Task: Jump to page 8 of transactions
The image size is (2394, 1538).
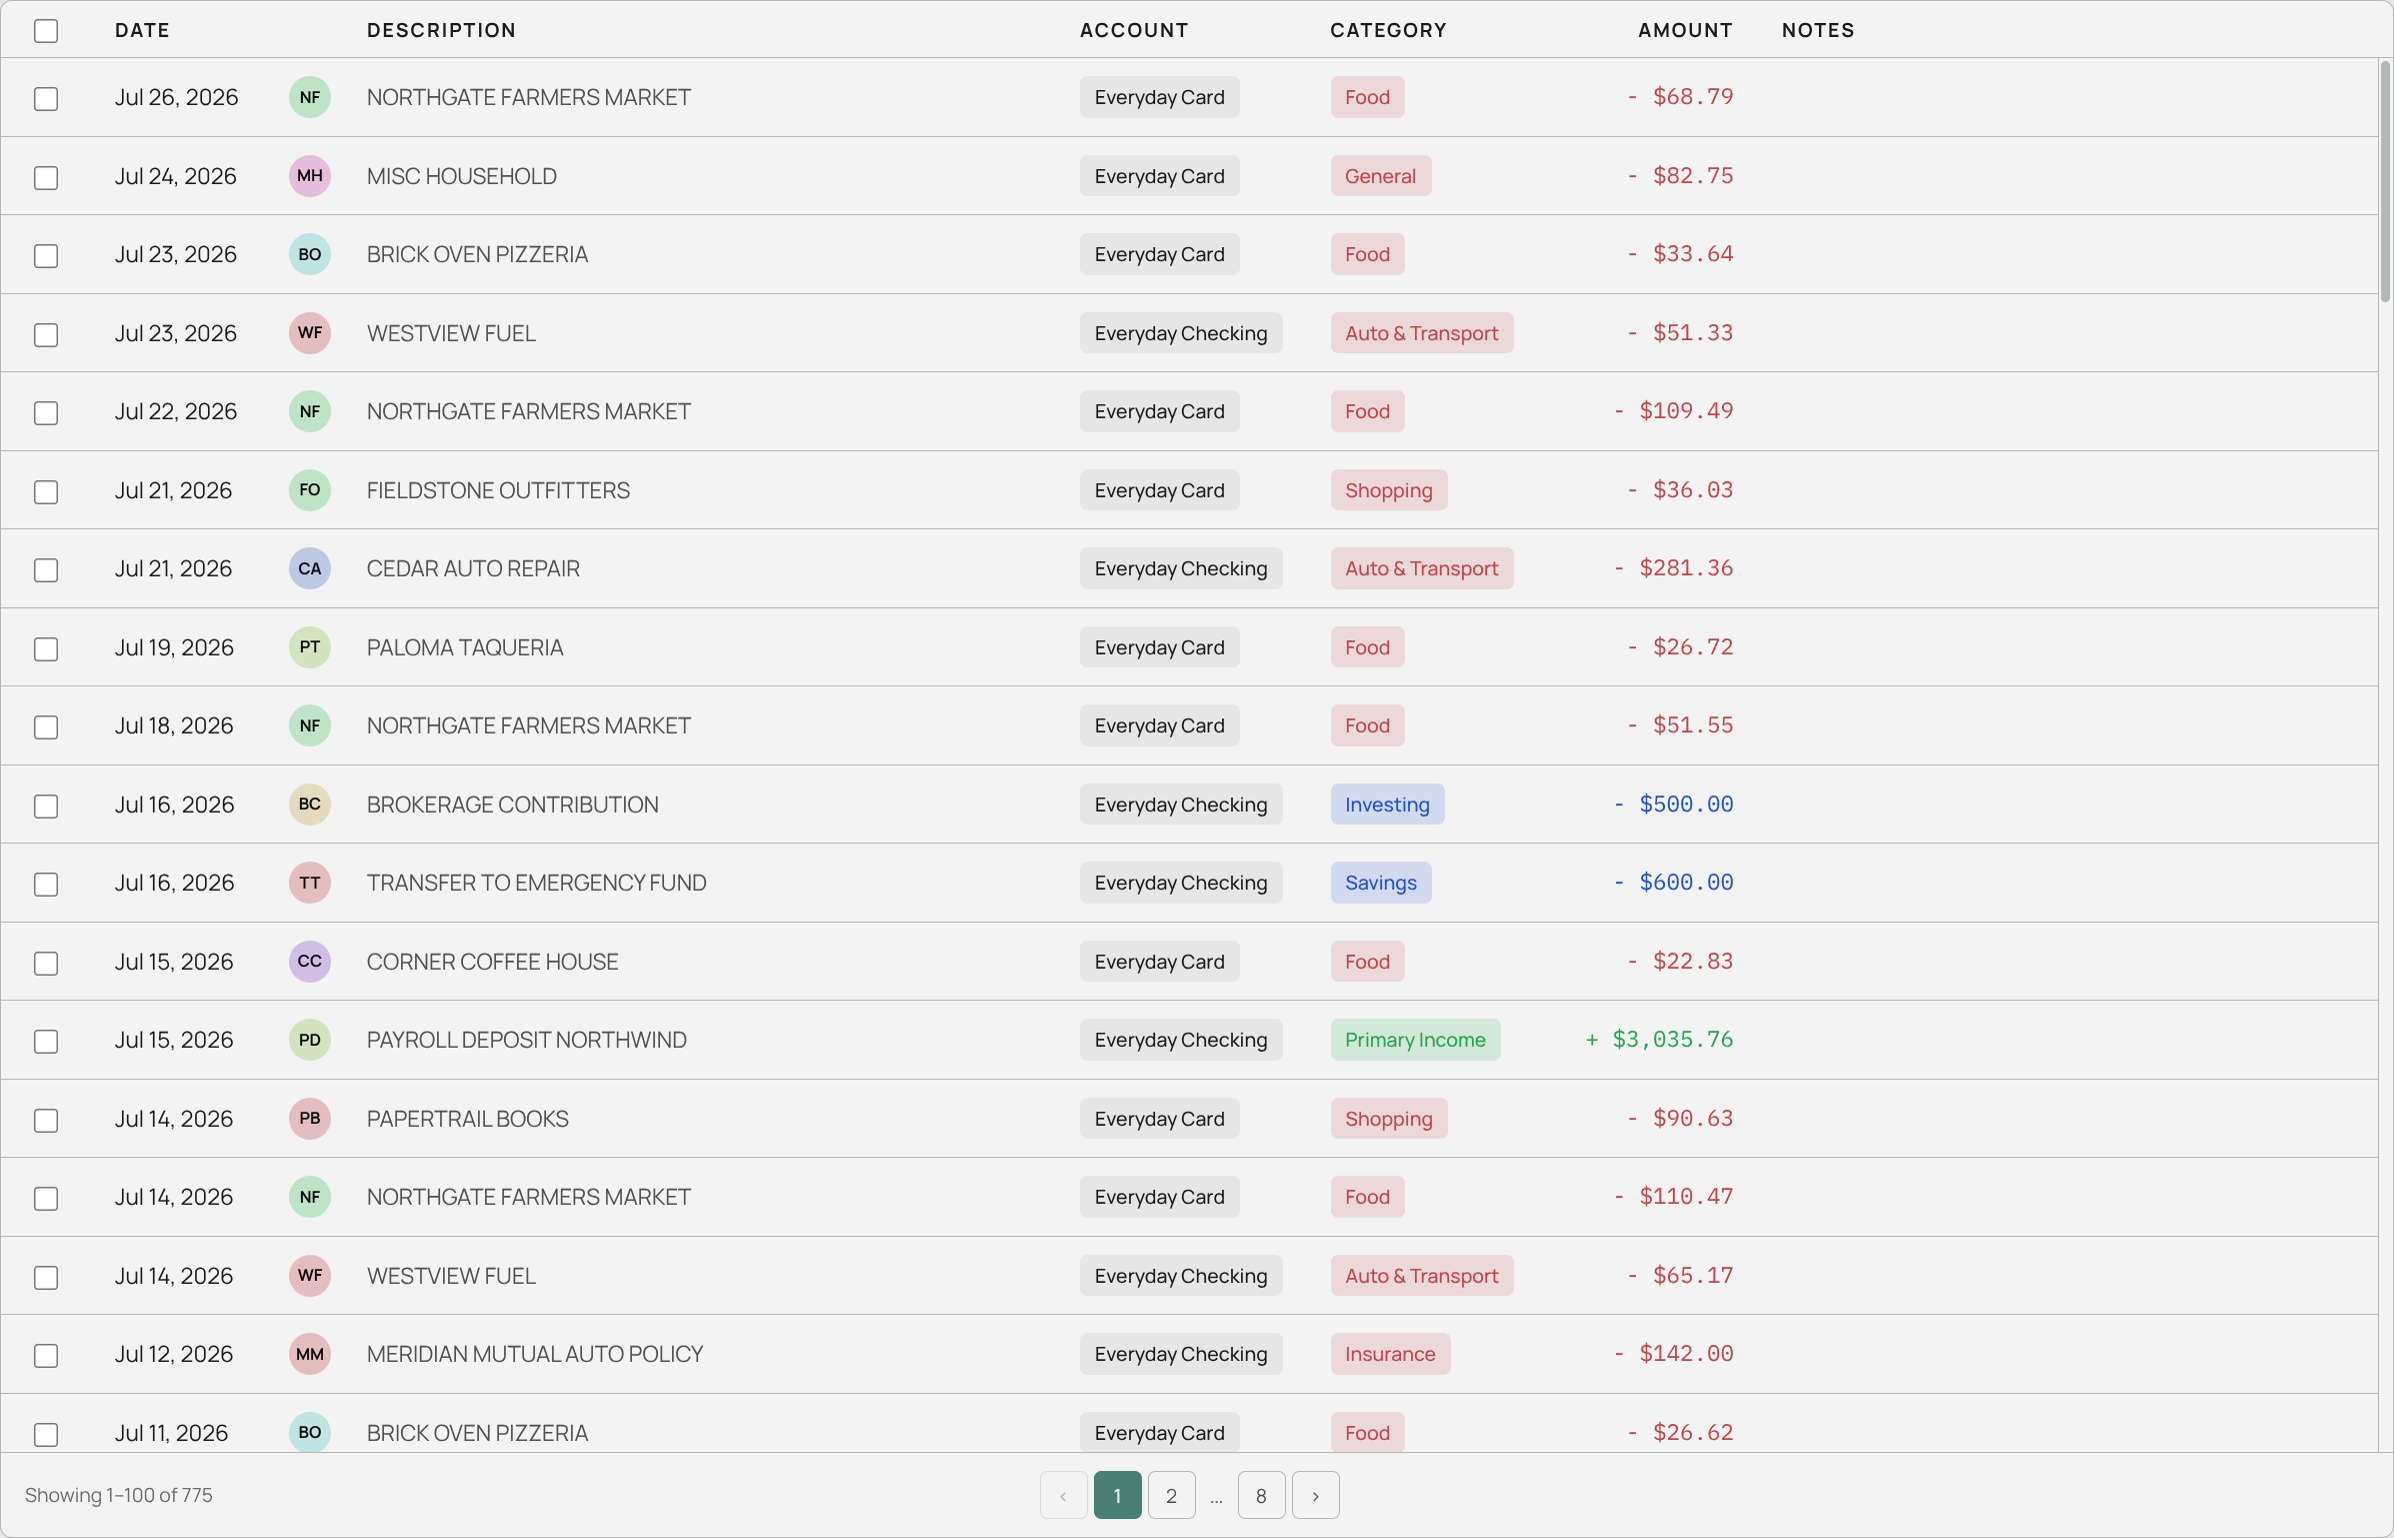Action: pos(1261,1495)
